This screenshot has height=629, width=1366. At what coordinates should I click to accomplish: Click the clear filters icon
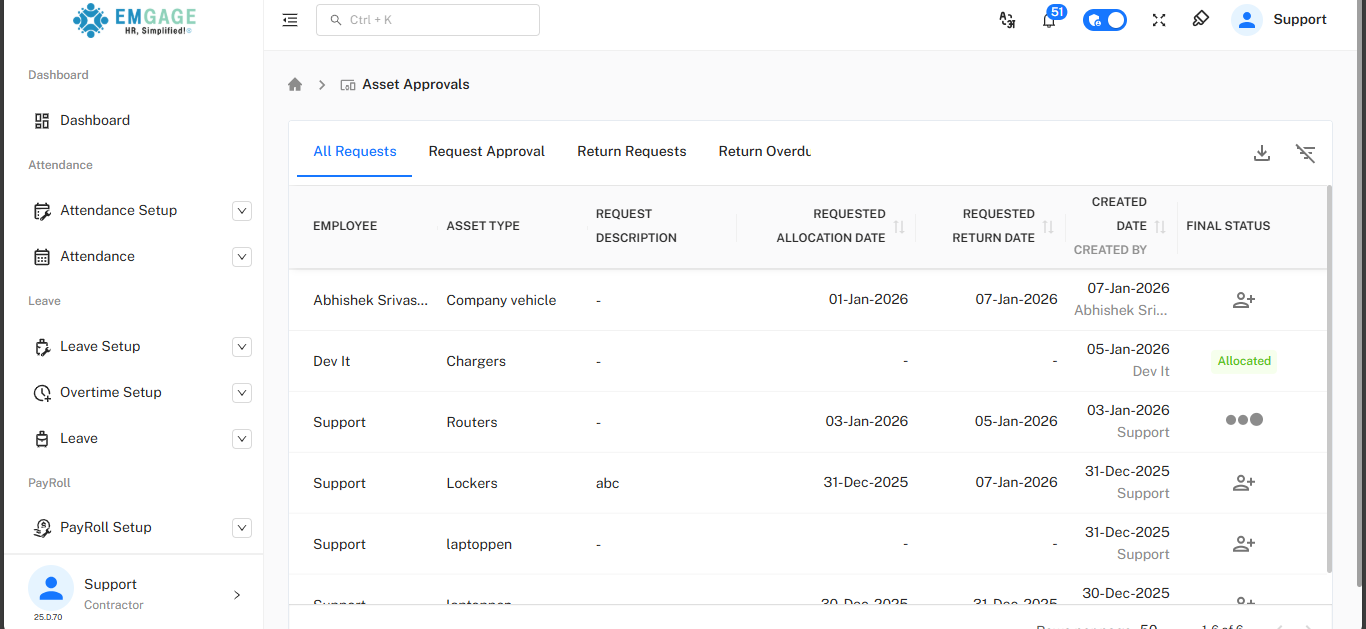[x=1305, y=153]
